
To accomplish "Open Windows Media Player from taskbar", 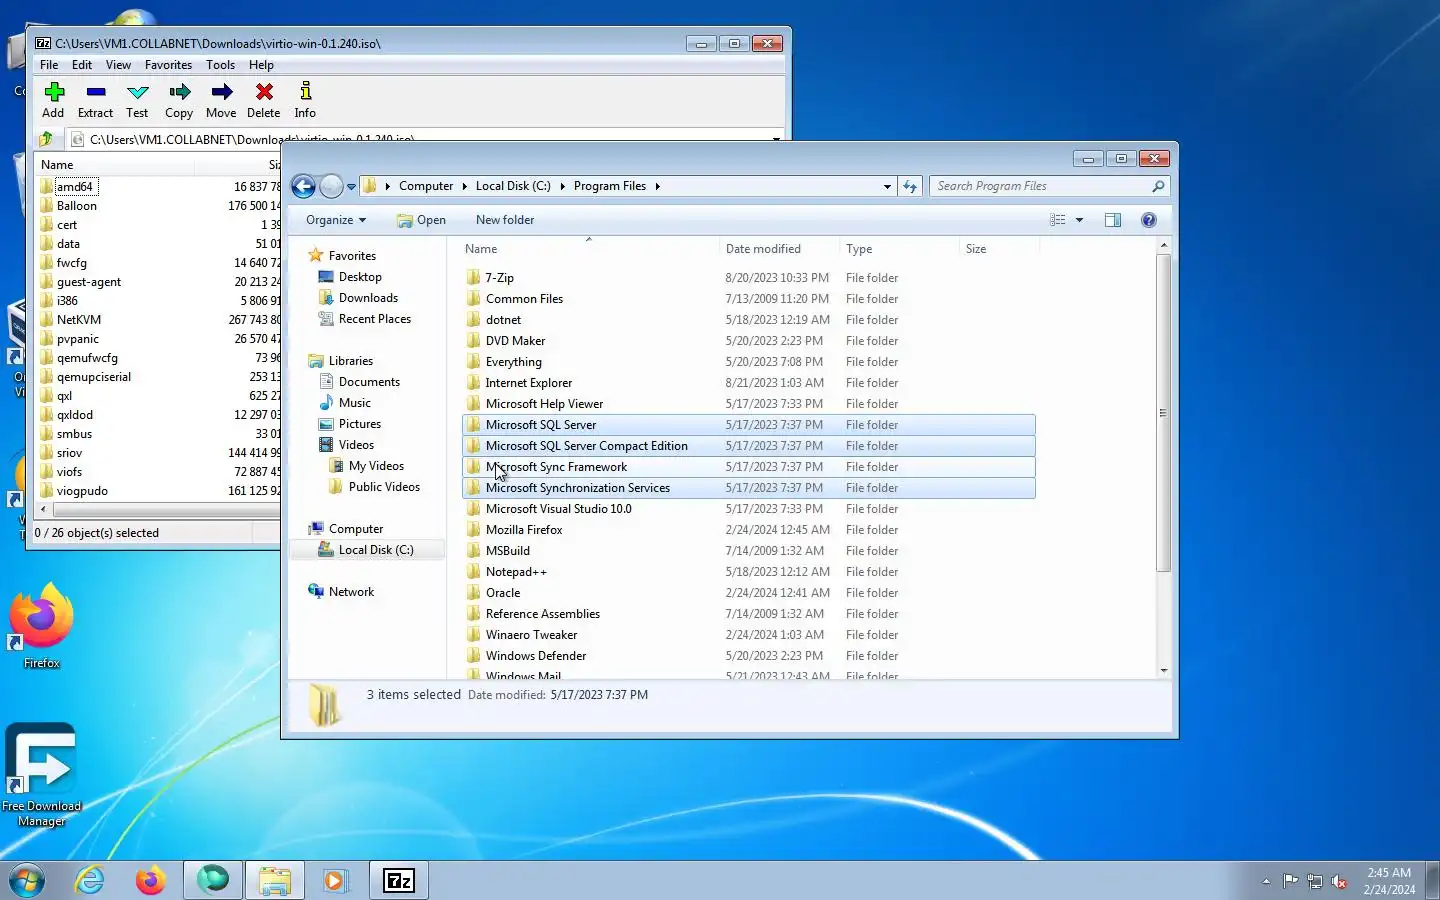I will pyautogui.click(x=335, y=880).
